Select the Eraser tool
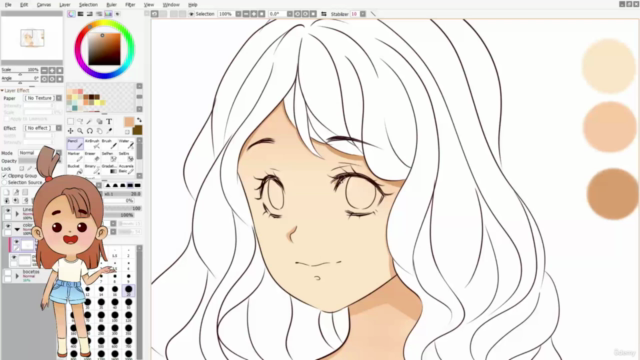640x360 pixels. 92,156
